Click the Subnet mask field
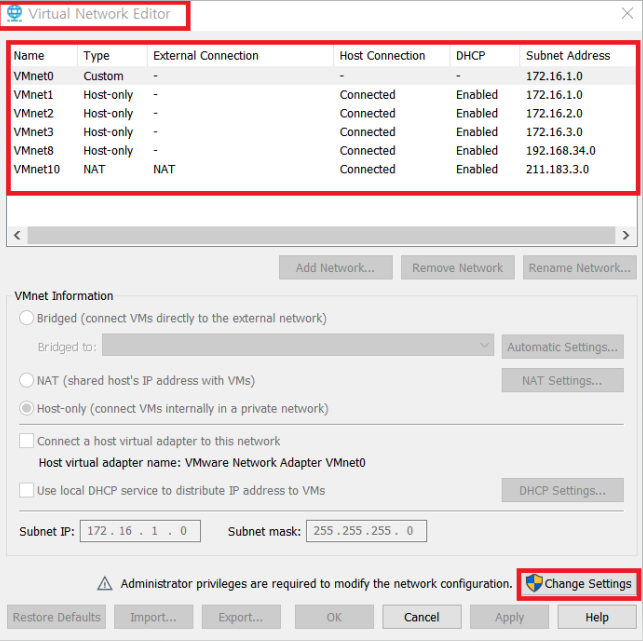 [366, 531]
